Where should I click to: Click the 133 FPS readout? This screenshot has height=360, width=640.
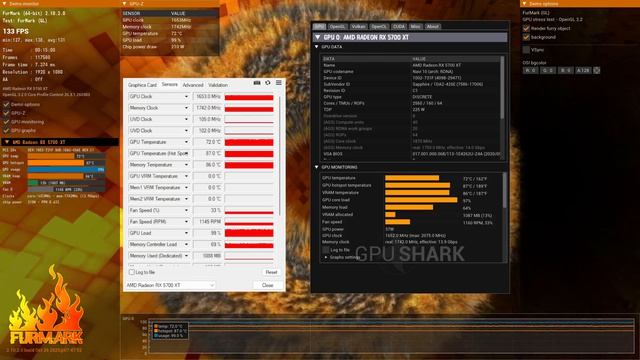coord(16,31)
